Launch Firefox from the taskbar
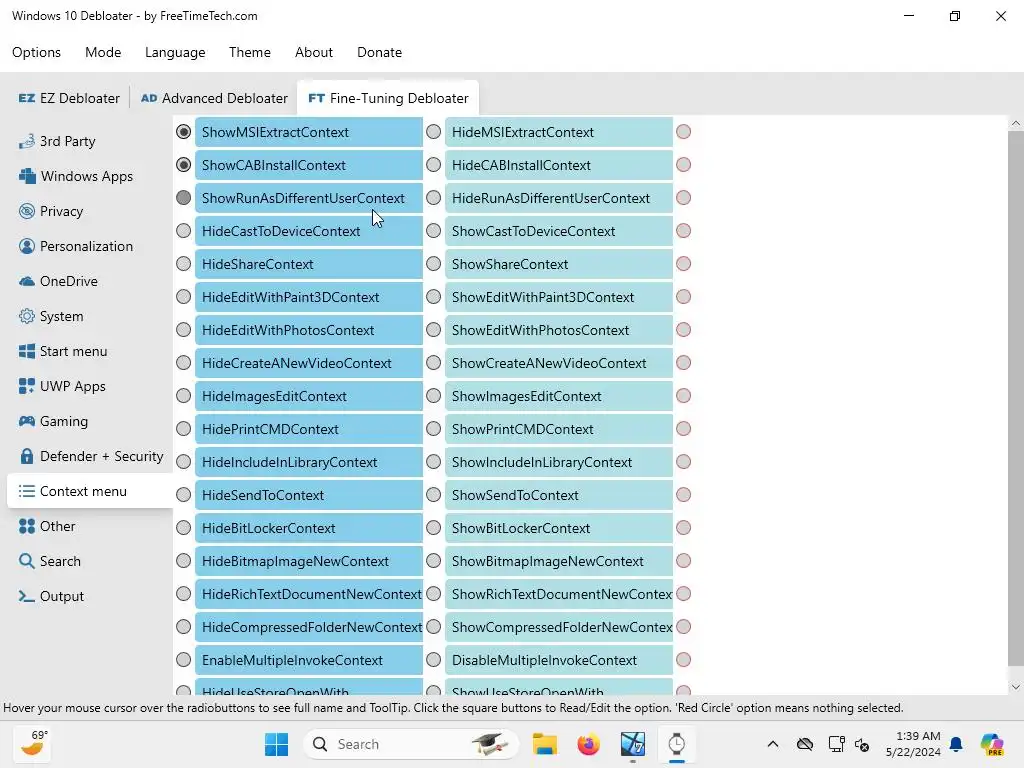 [x=588, y=744]
